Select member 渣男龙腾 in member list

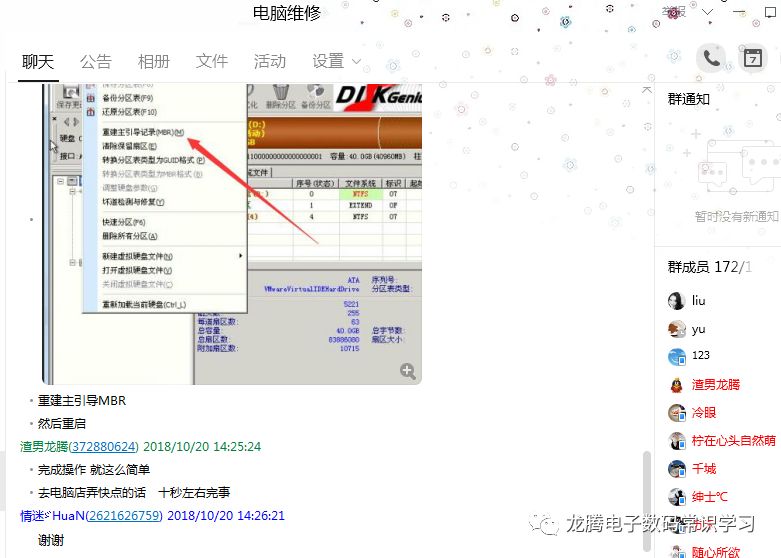point(716,385)
